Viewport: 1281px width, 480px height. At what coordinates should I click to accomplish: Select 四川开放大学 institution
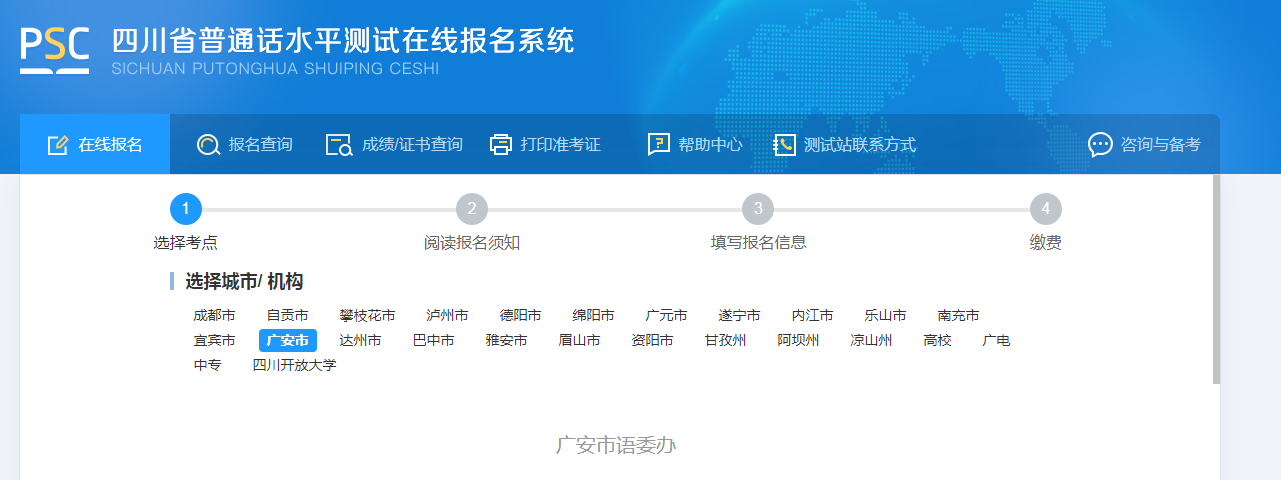coord(294,366)
